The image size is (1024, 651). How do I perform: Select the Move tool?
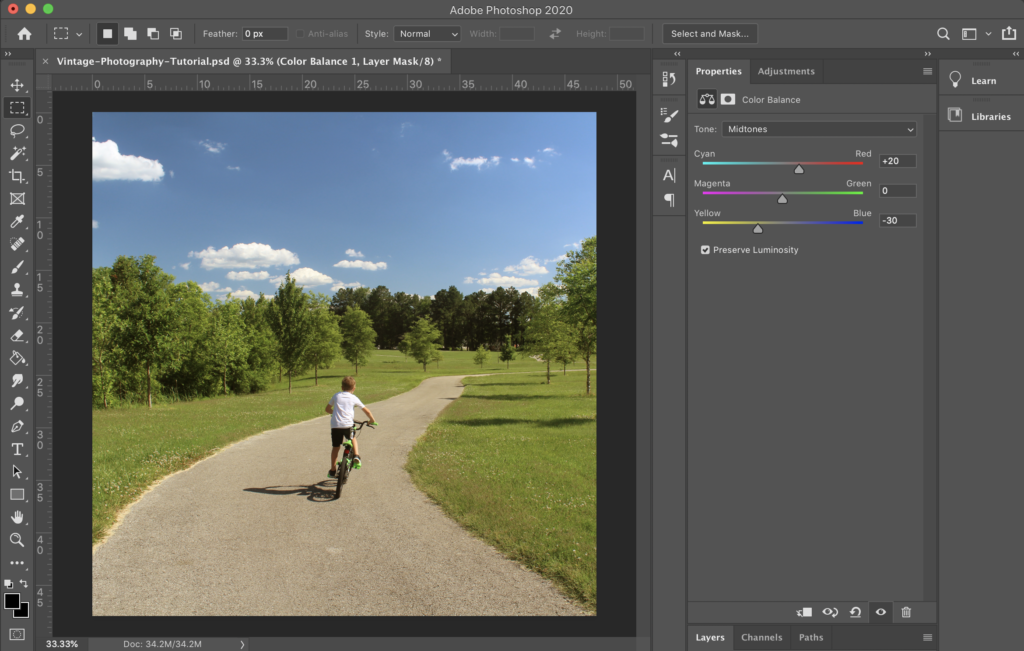(17, 85)
